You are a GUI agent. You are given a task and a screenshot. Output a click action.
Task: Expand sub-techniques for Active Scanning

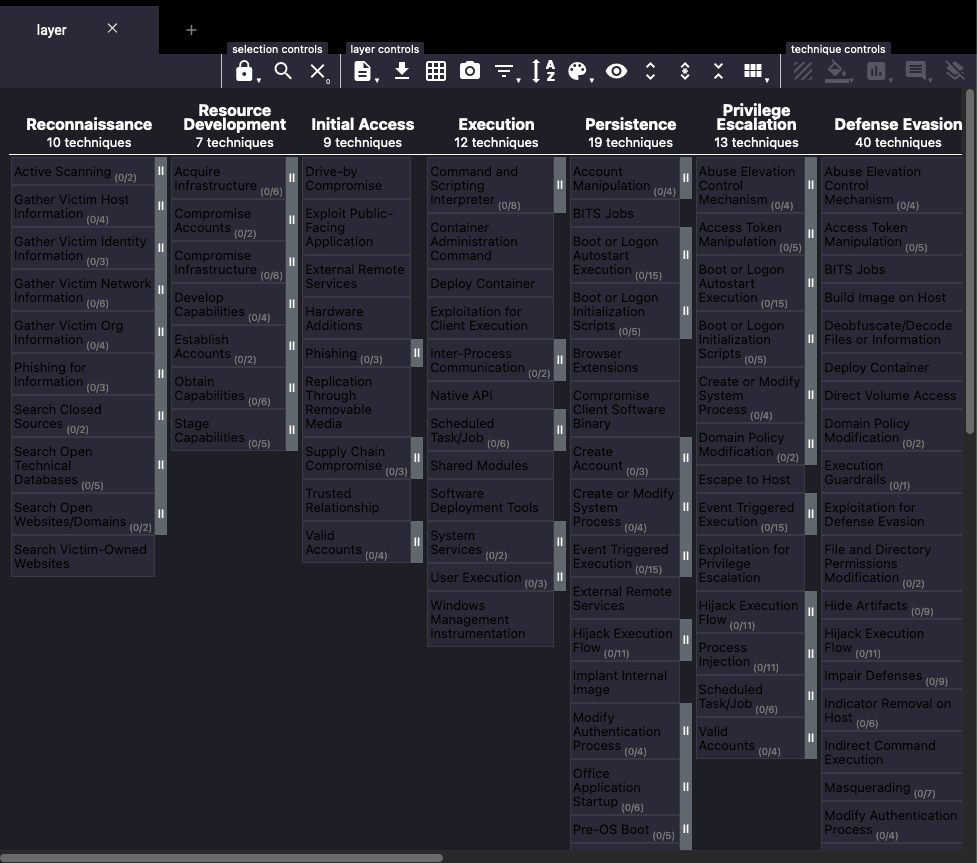(161, 172)
